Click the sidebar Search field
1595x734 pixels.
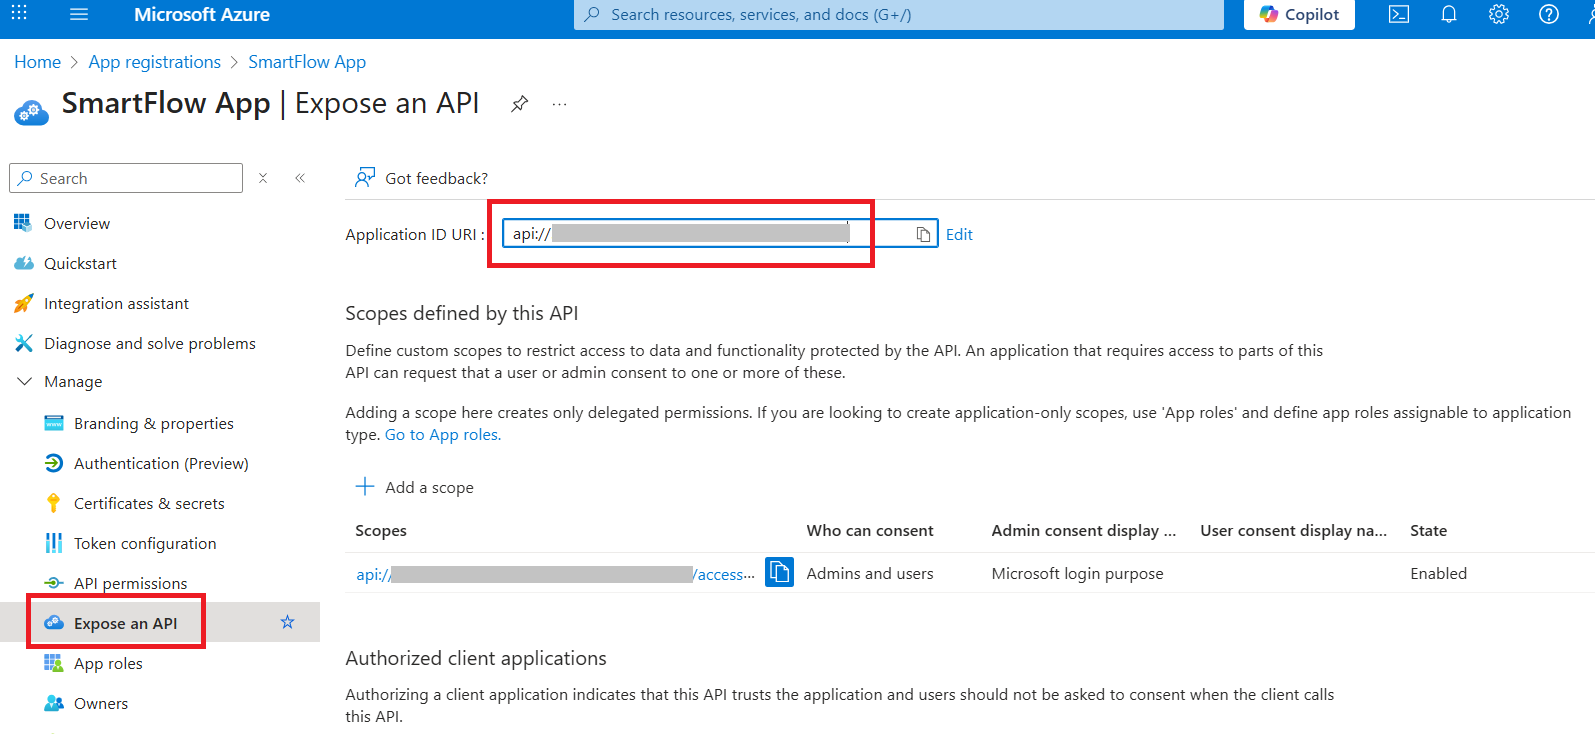pos(126,178)
